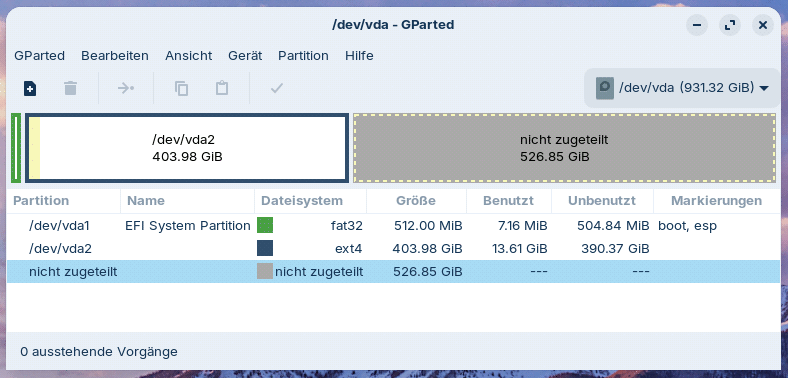Close the GParted window
This screenshot has width=788, height=378.
(763, 25)
